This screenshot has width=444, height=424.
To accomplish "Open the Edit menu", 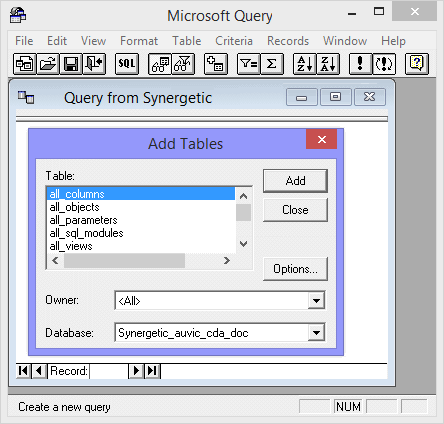I will click(57, 41).
